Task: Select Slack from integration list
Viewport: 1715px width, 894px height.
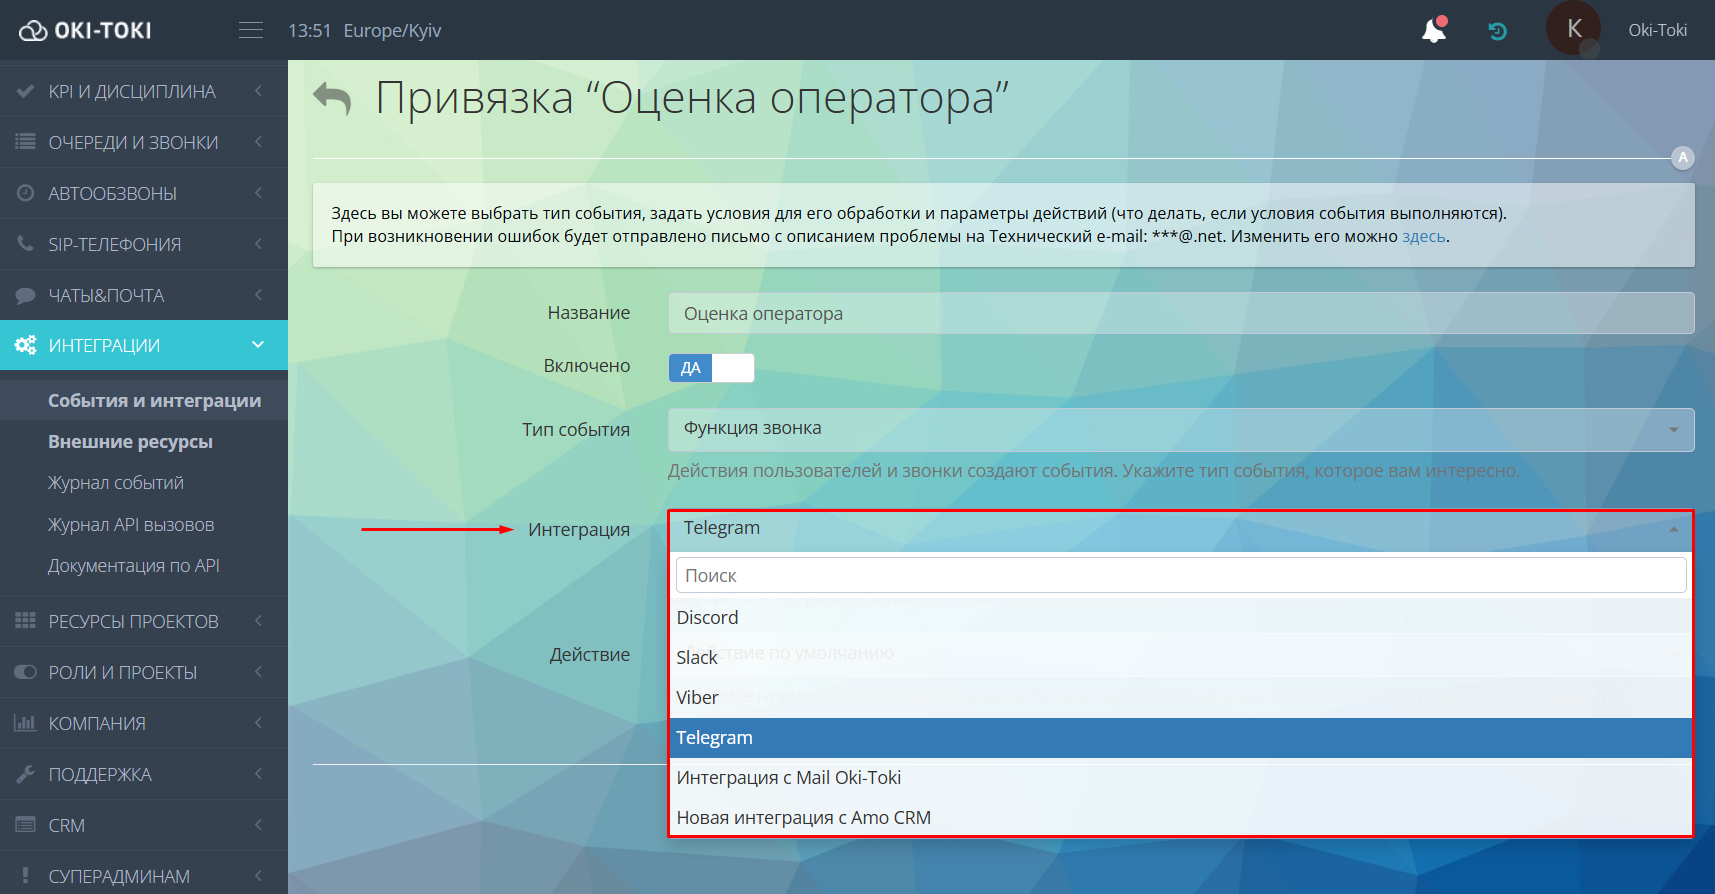Action: (1181, 658)
